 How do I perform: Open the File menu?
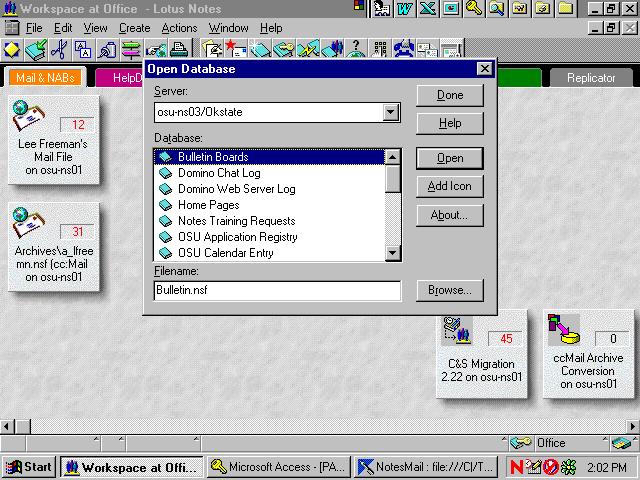pos(34,28)
